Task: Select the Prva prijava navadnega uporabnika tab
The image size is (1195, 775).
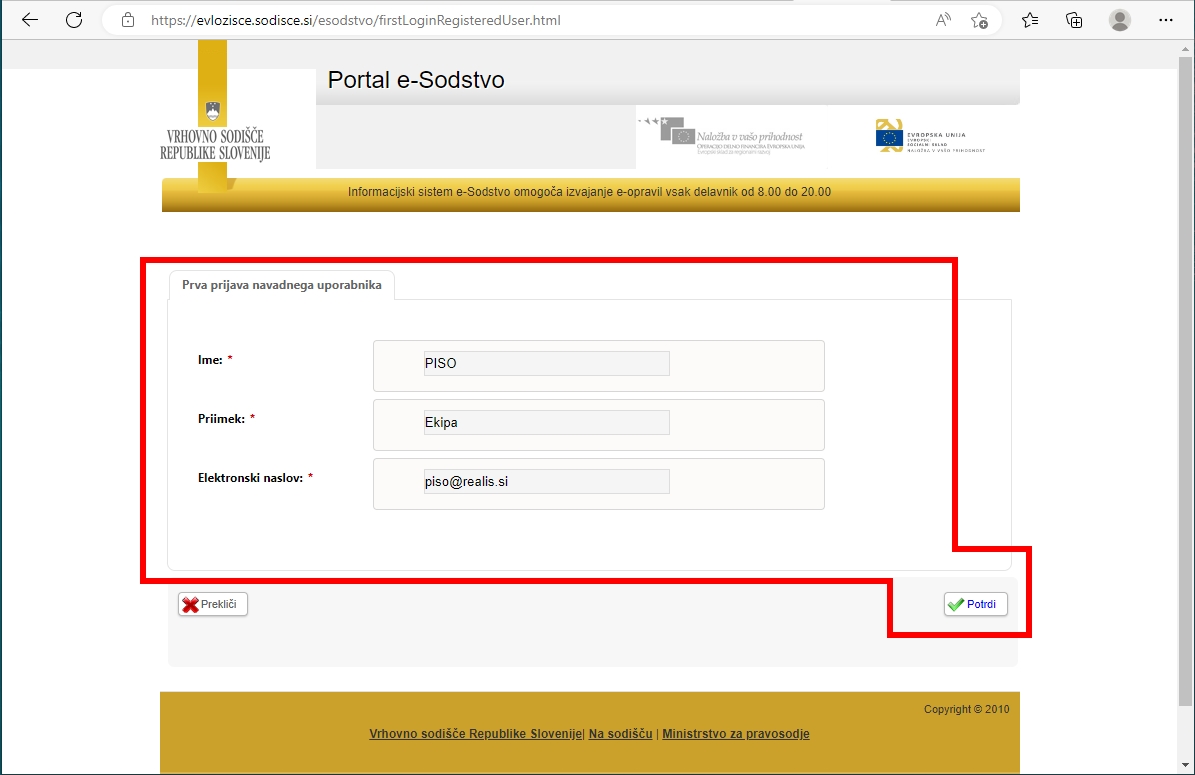Action: [281, 285]
